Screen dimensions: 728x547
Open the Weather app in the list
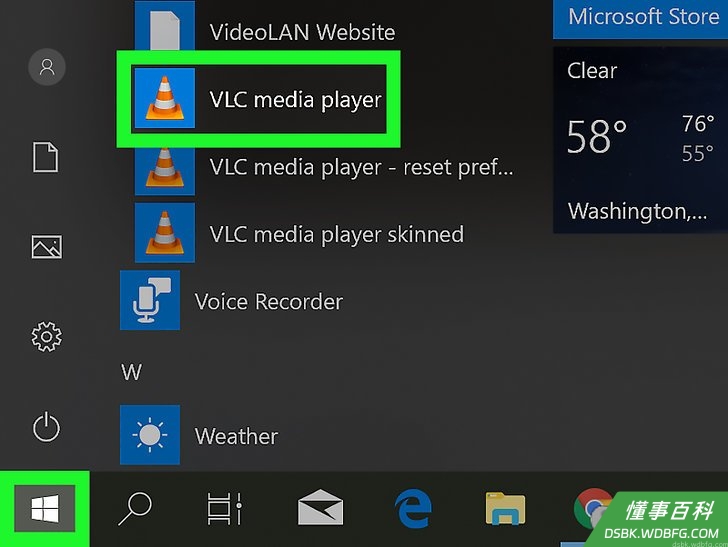coord(200,435)
